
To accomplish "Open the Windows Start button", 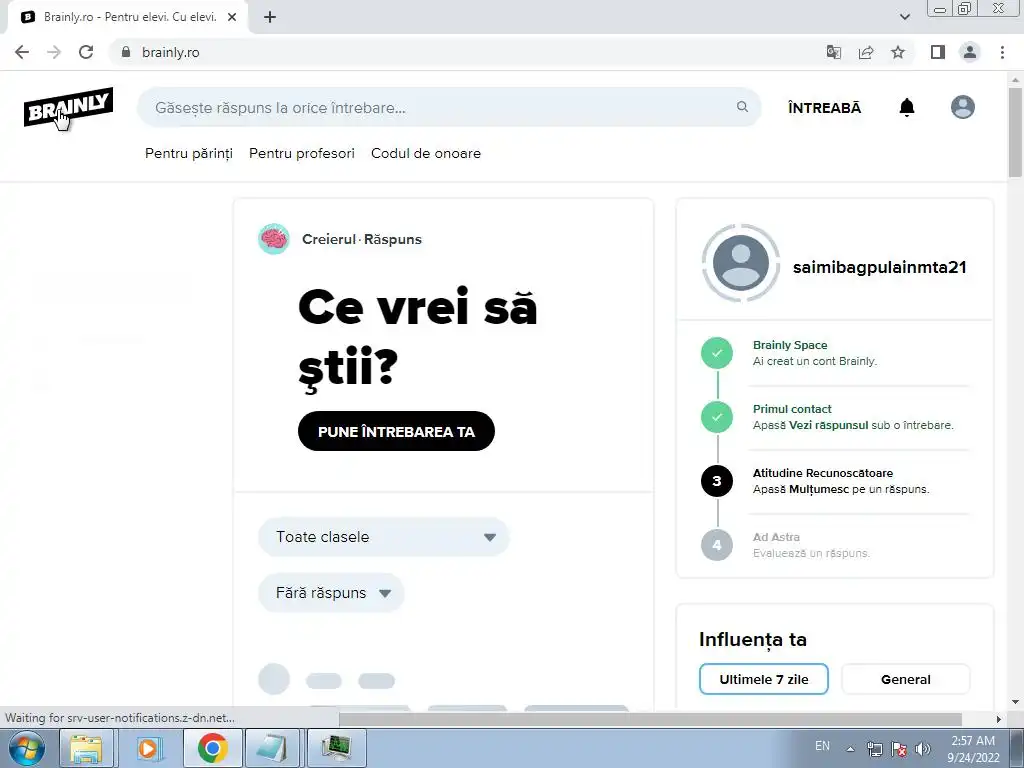I will pyautogui.click(x=26, y=748).
